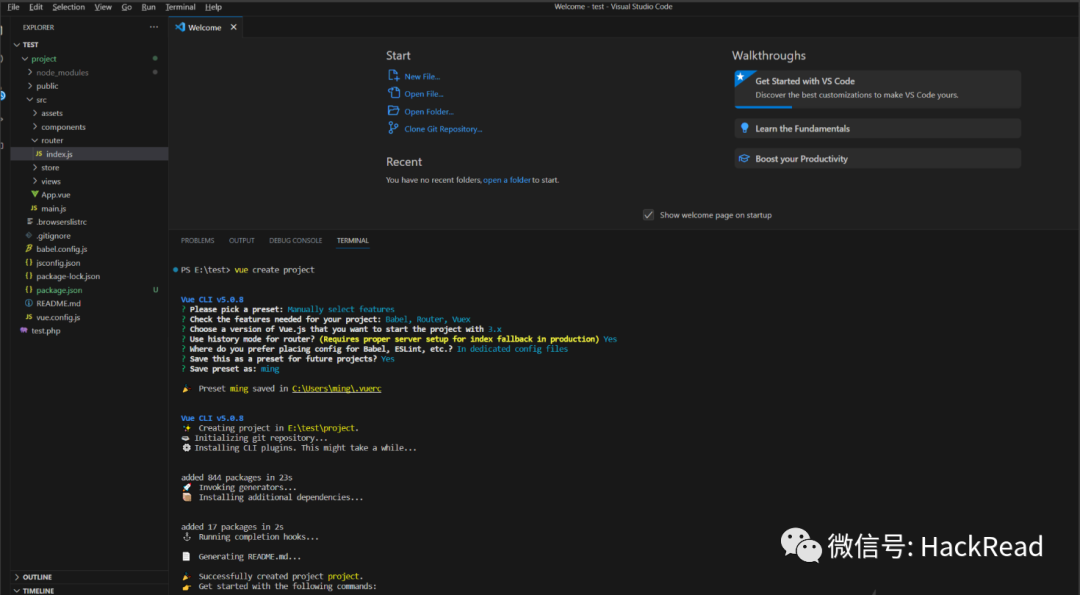Click the Clone Git Repository... link

tap(444, 129)
